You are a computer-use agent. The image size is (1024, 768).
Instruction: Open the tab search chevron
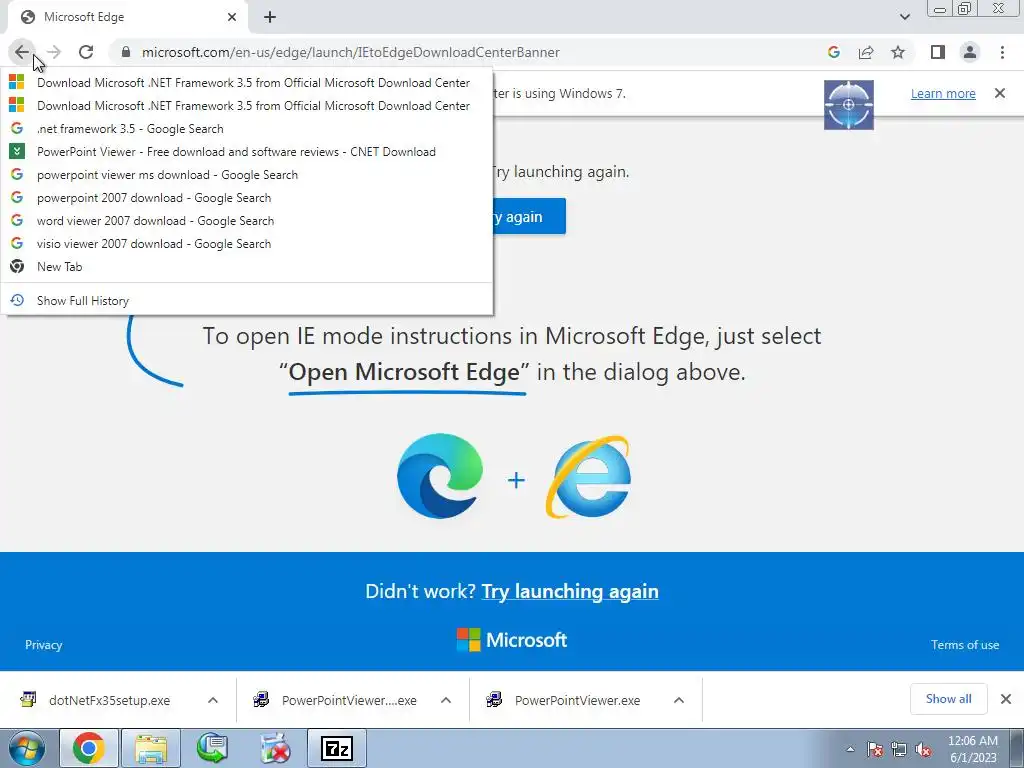(904, 17)
